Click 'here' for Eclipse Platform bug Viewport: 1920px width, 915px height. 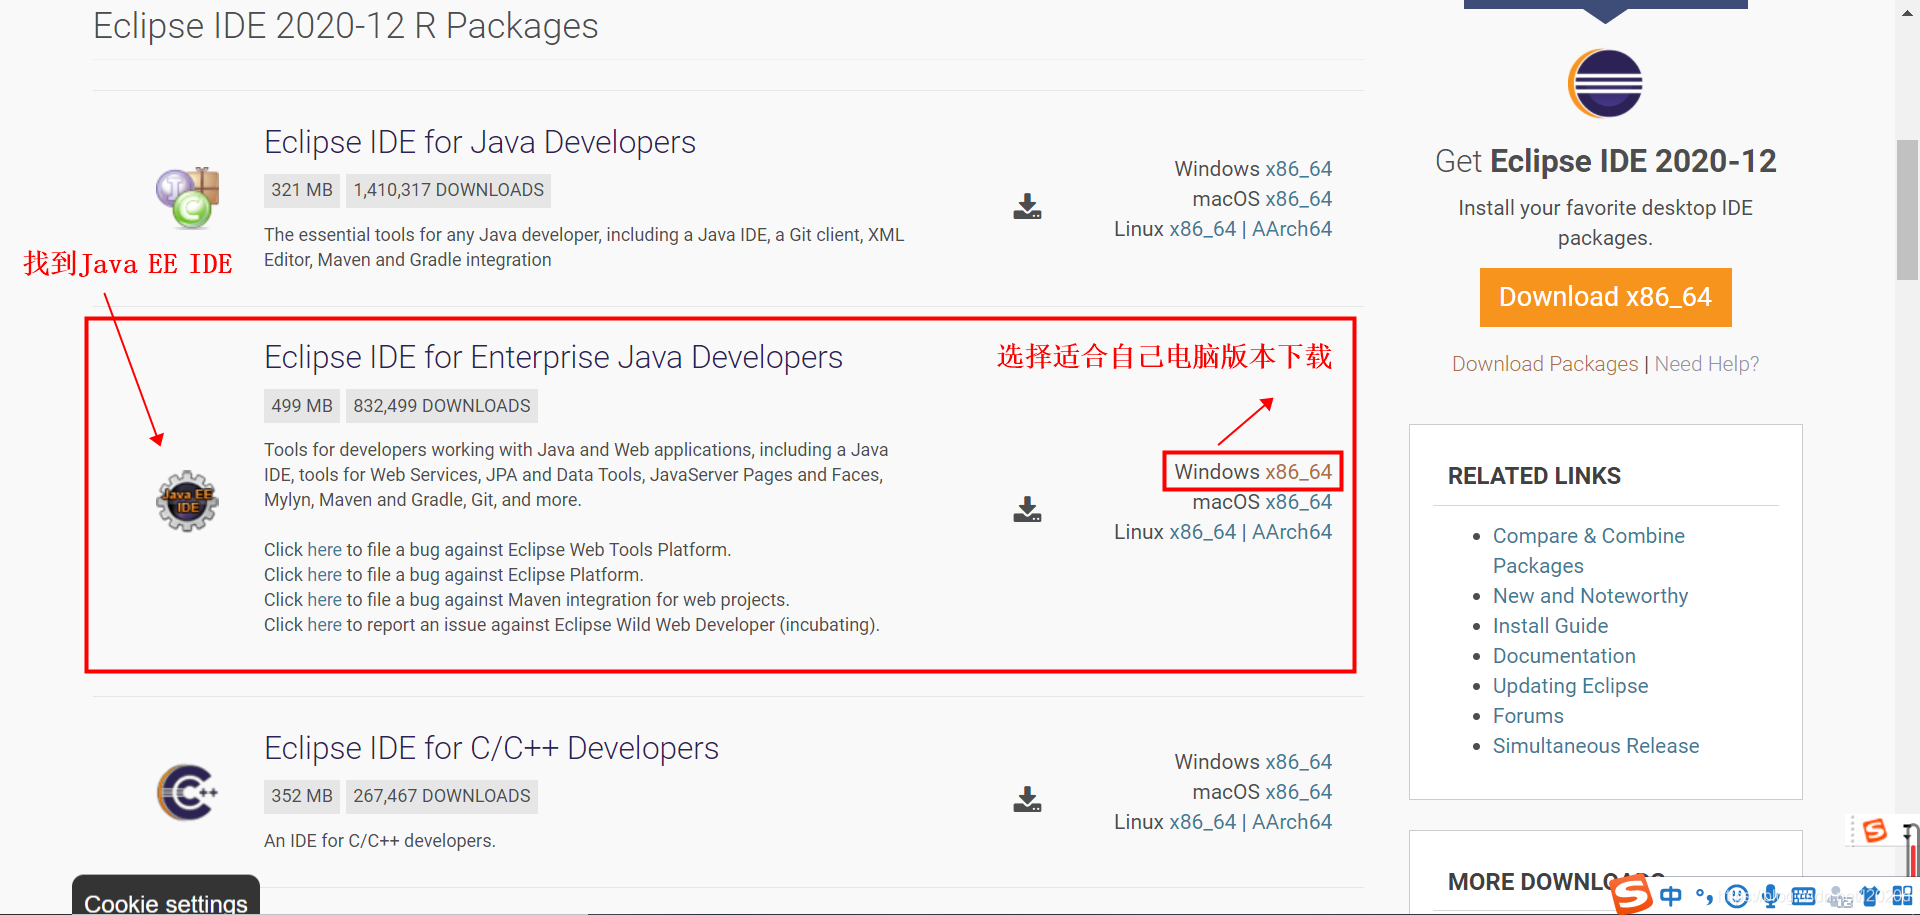324,575
